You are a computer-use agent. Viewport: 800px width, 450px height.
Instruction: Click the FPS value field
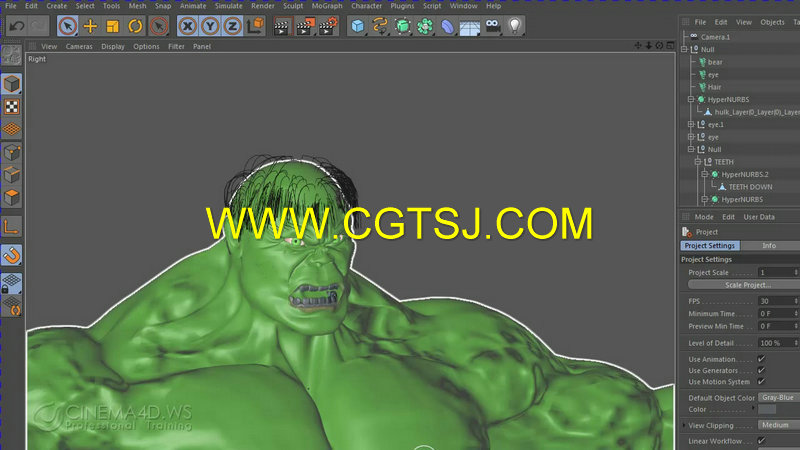click(x=778, y=302)
